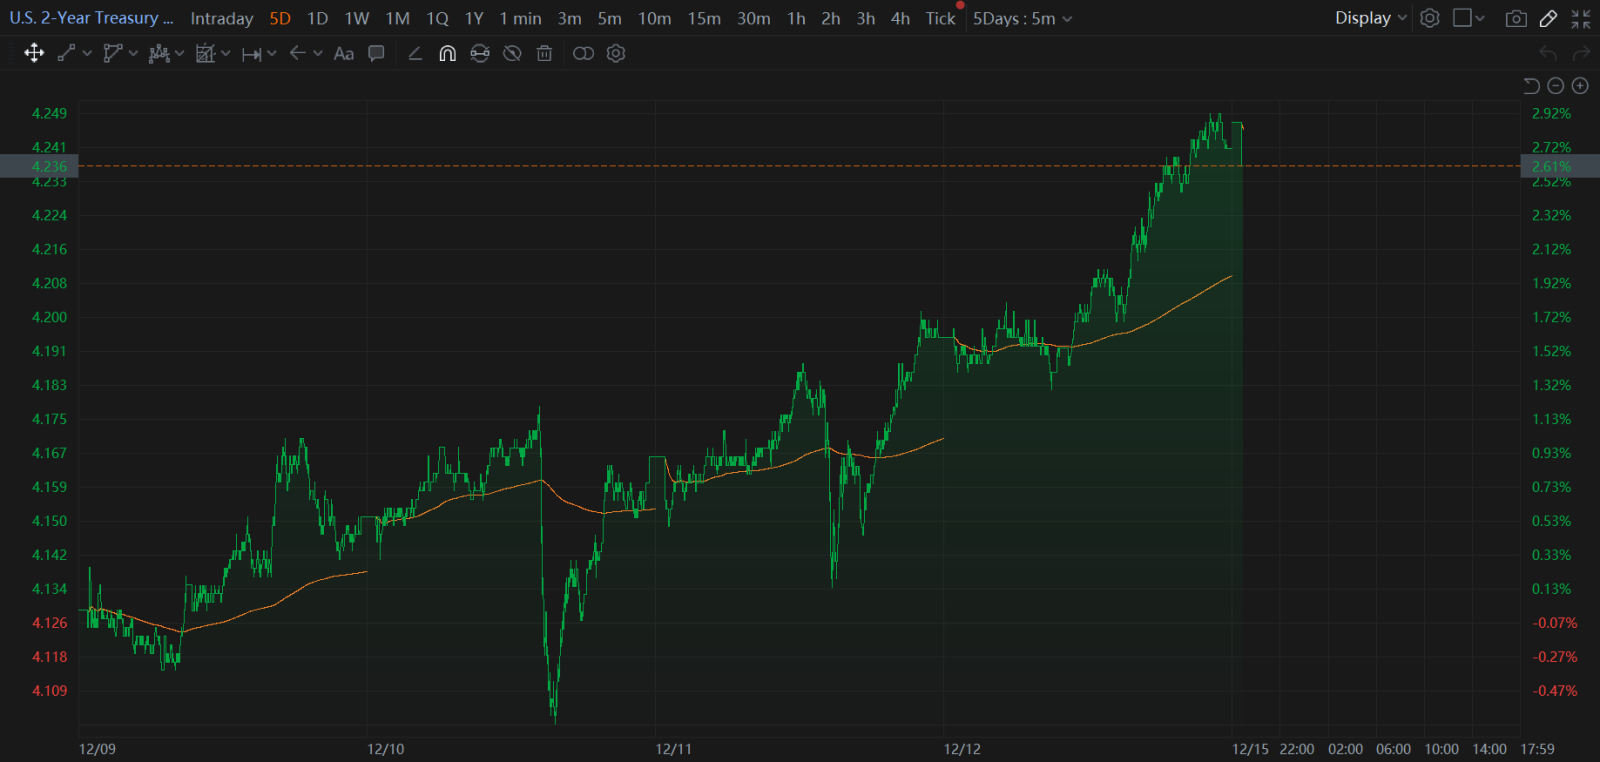The image size is (1600, 762).
Task: Click the overlapping circles compare icon
Action: [x=583, y=53]
